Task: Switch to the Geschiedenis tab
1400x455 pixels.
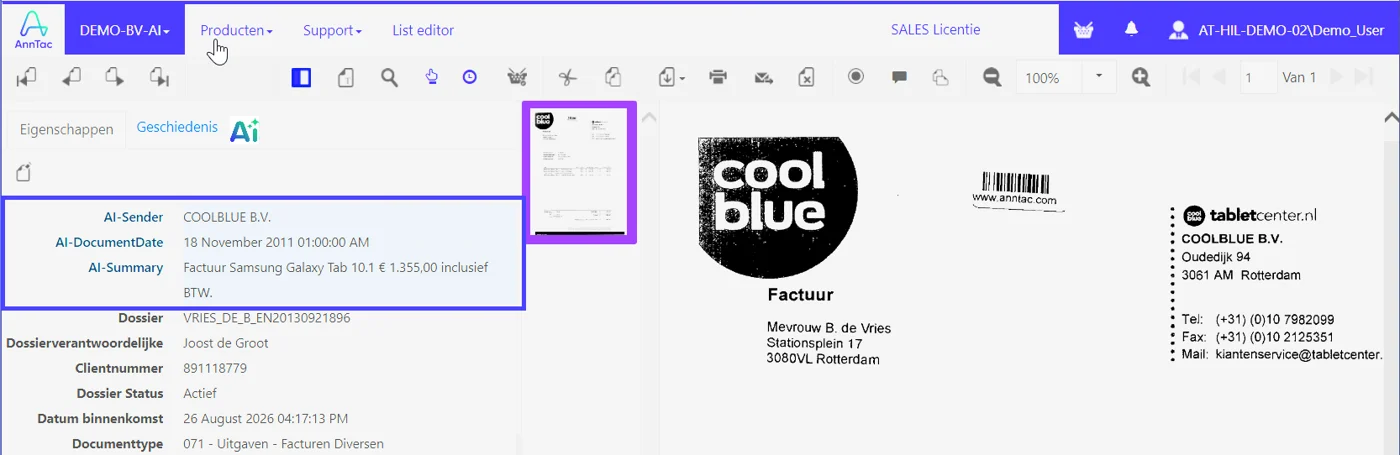Action: click(177, 127)
